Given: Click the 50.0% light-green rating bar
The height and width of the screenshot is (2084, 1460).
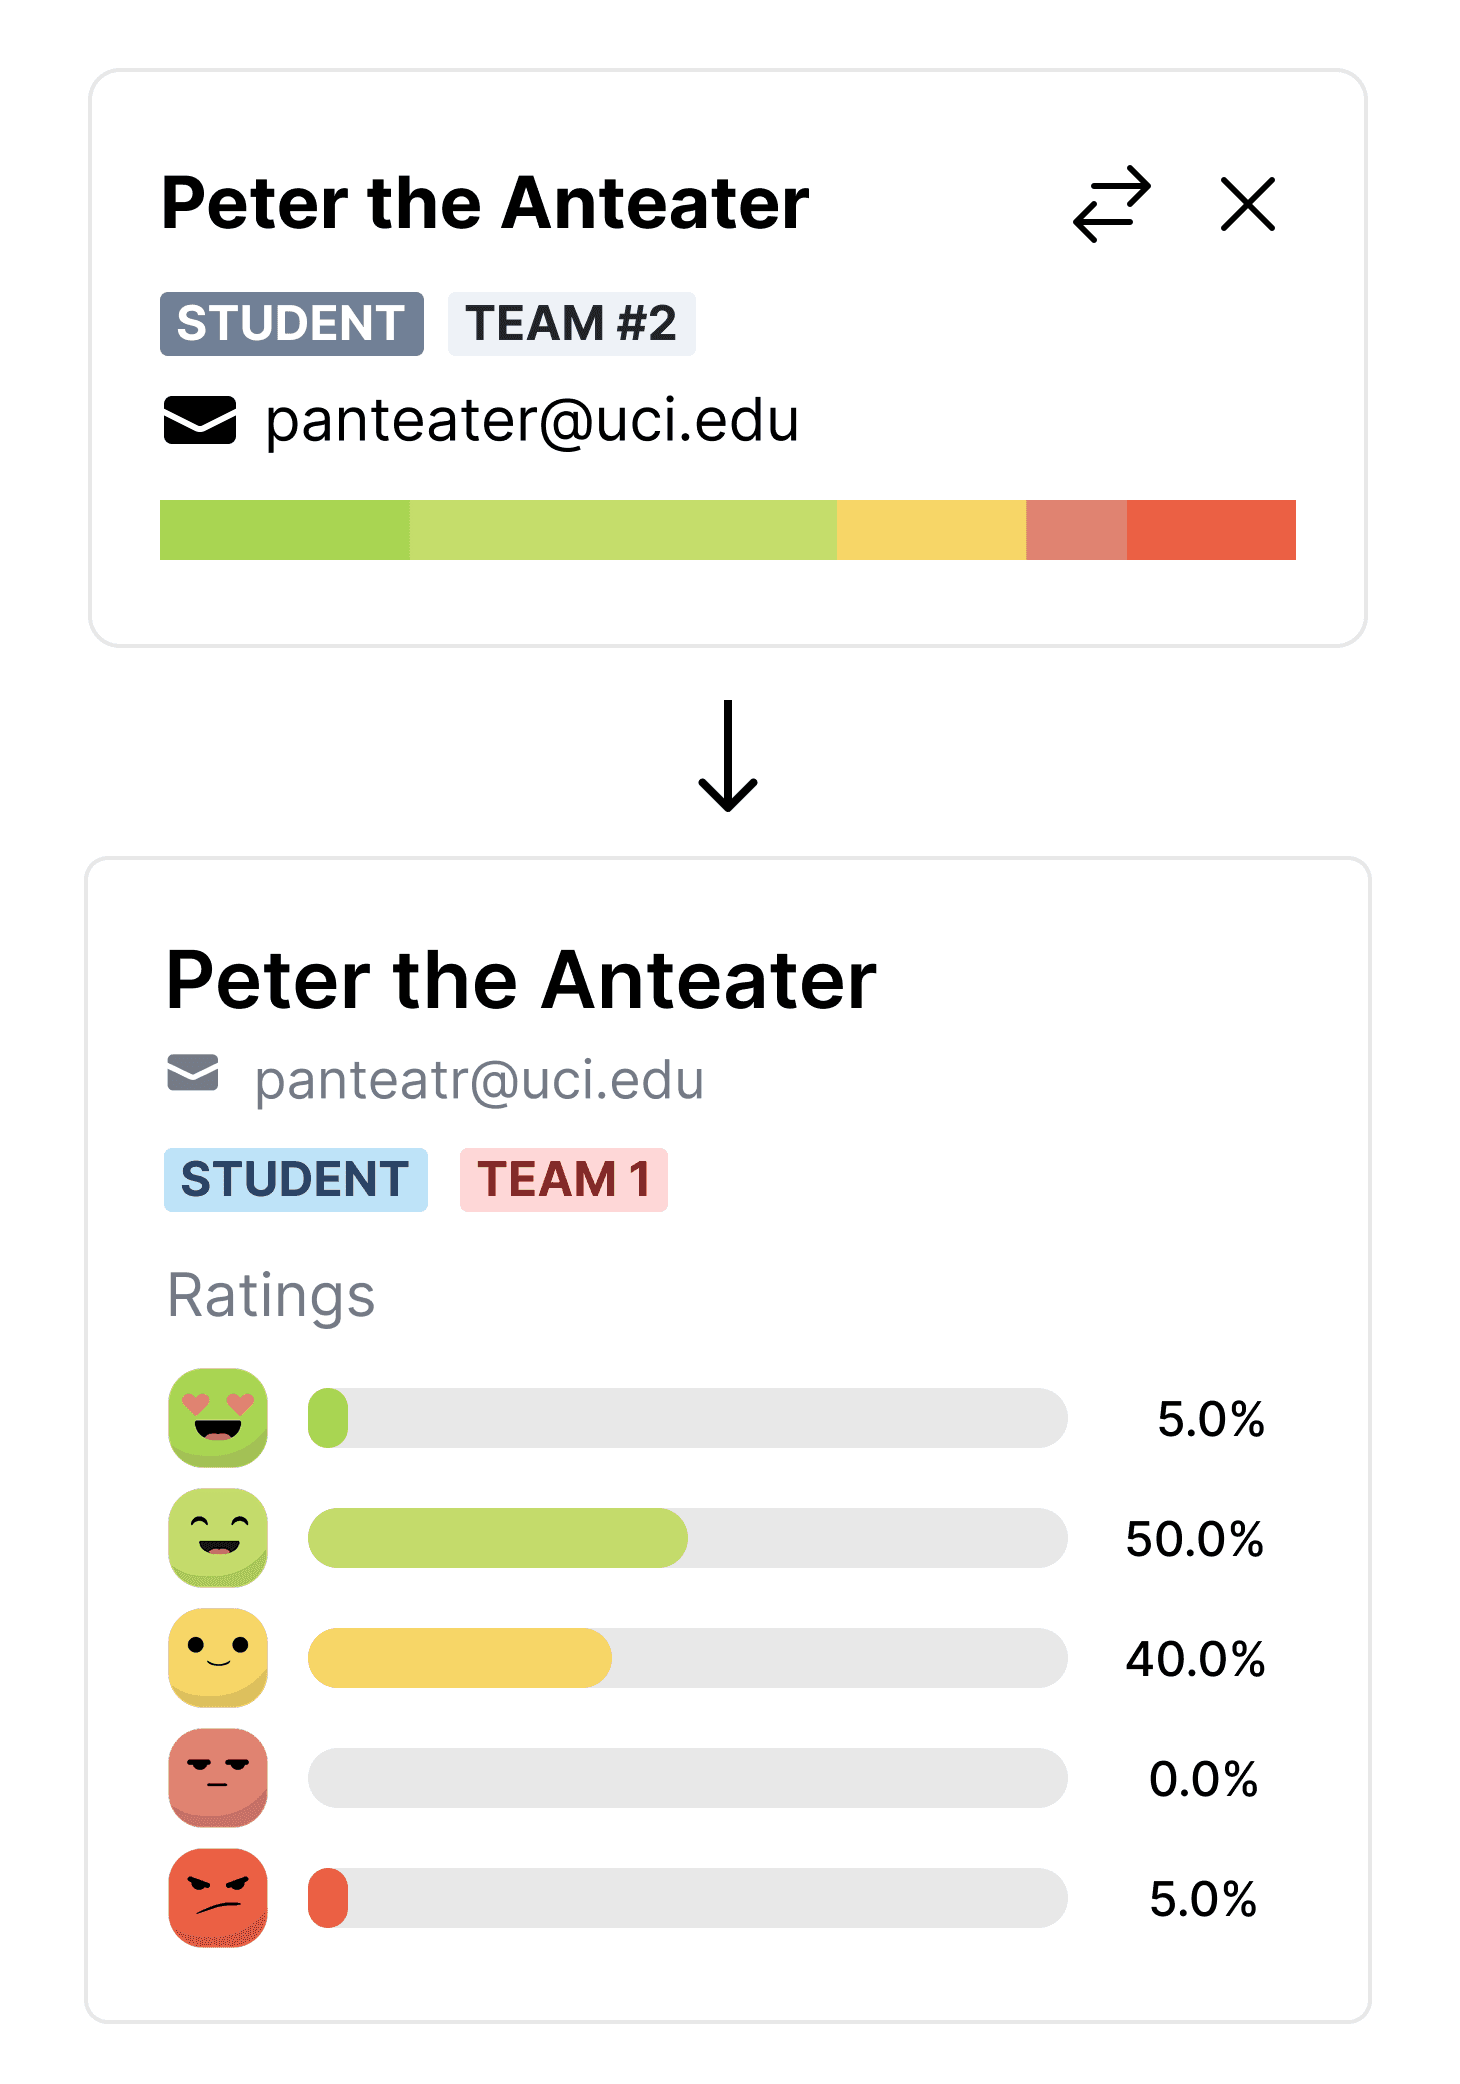Looking at the screenshot, I should click(688, 1538).
